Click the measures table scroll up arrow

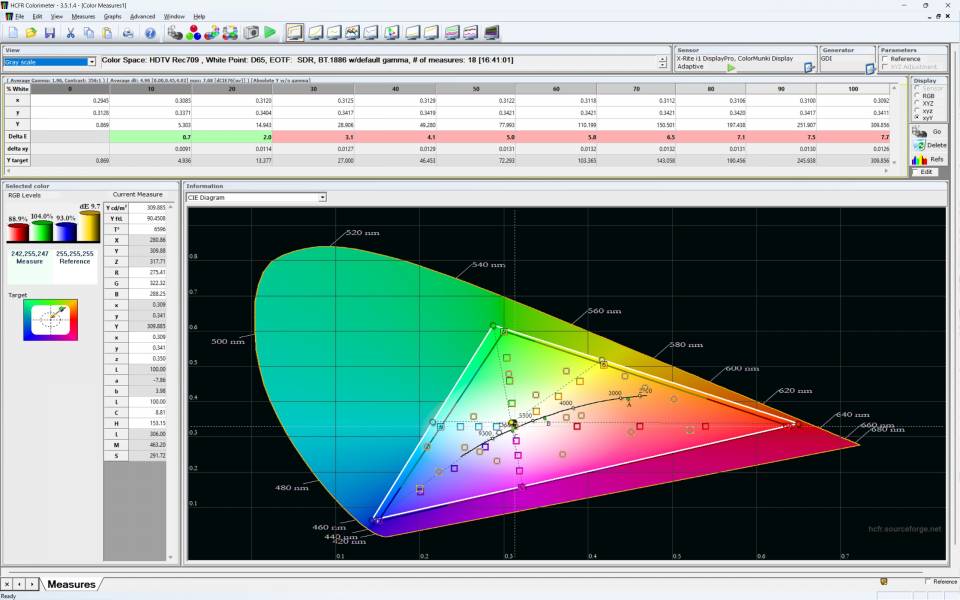(x=894, y=89)
